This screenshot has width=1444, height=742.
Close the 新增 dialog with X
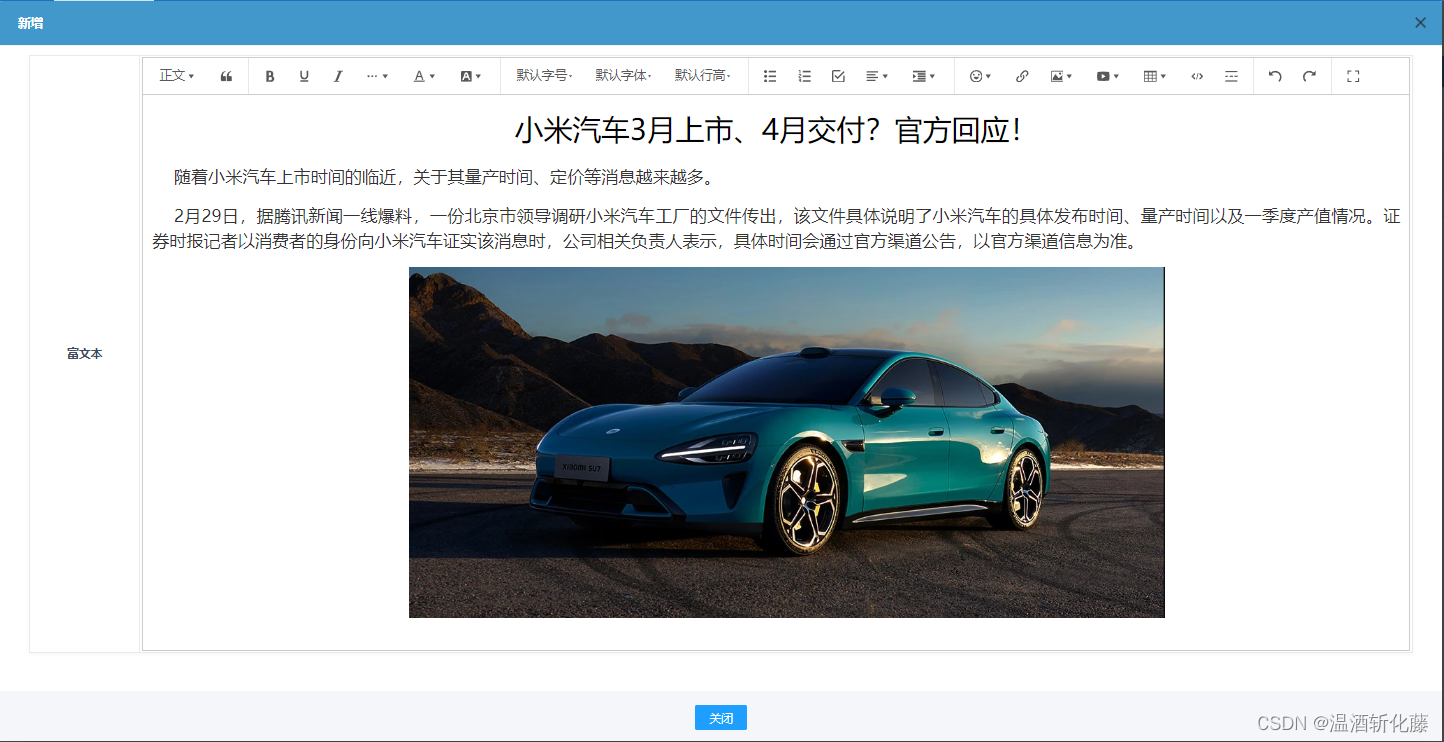point(1420,23)
